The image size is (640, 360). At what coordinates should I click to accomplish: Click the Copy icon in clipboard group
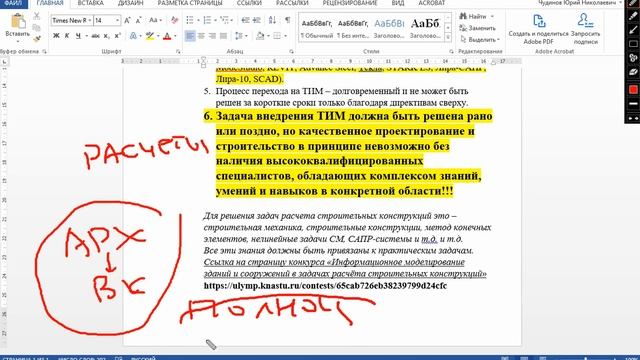coord(37,28)
